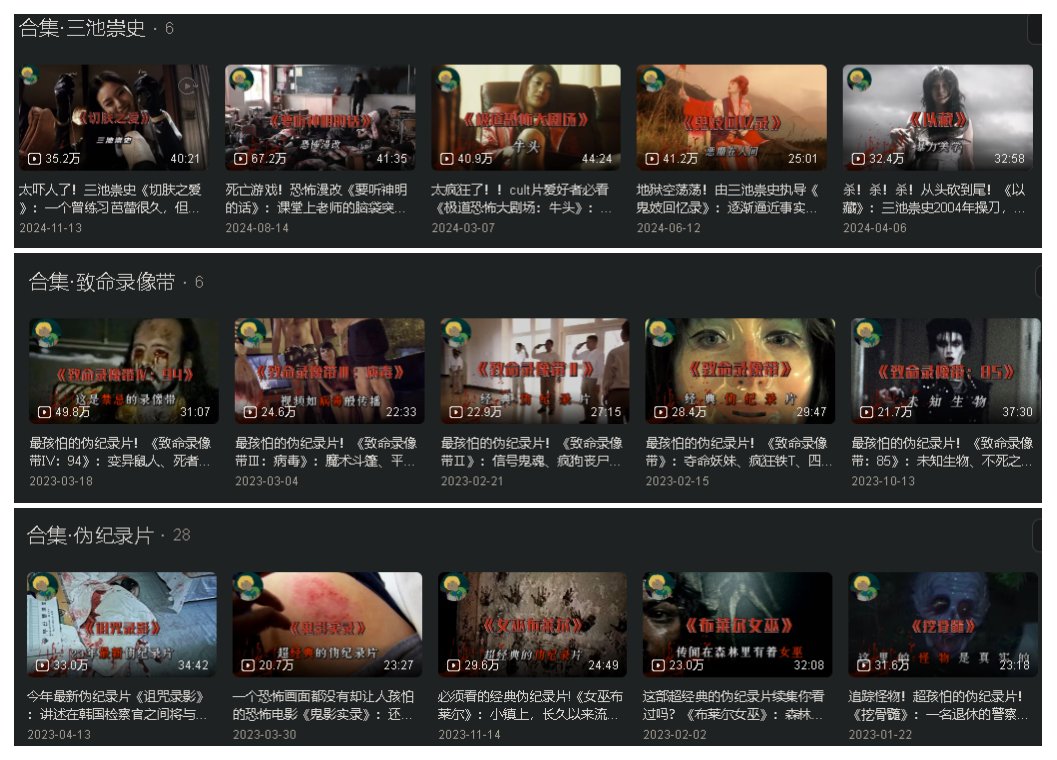Screen dimensions: 1057x760
Task: Click the play count icon showing 23.0万
Action: pyautogui.click(x=658, y=666)
